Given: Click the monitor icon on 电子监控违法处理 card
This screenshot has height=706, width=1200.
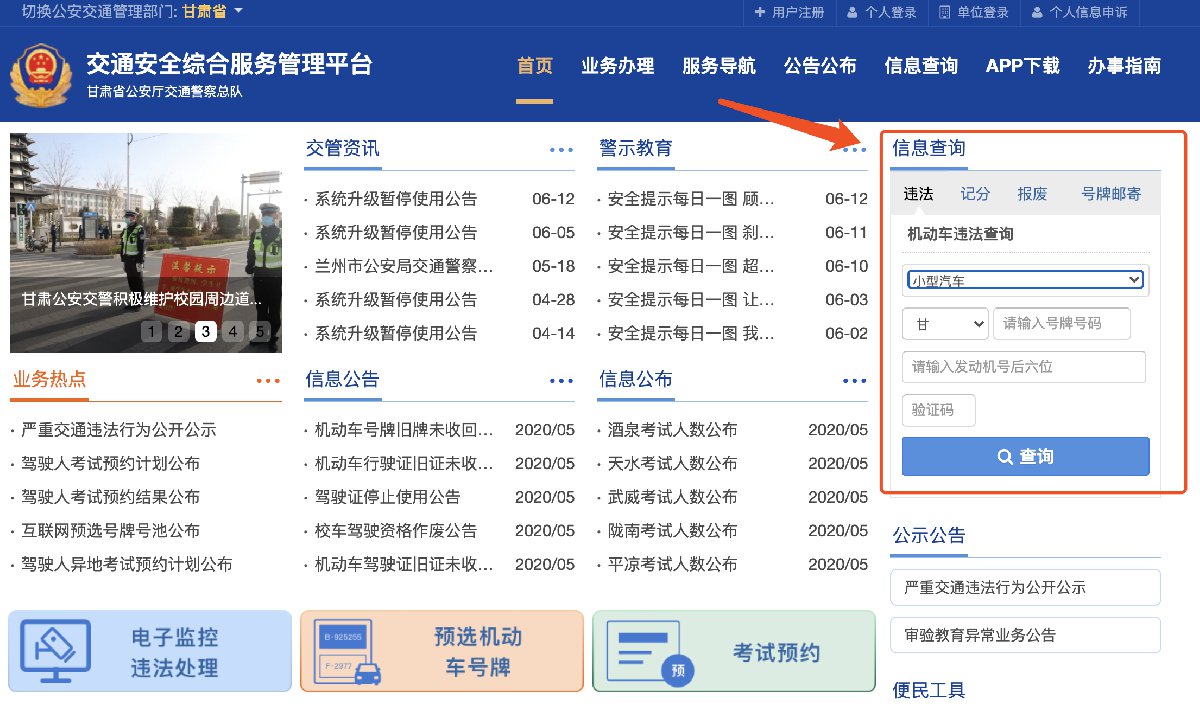Looking at the screenshot, I should pyautogui.click(x=57, y=651).
